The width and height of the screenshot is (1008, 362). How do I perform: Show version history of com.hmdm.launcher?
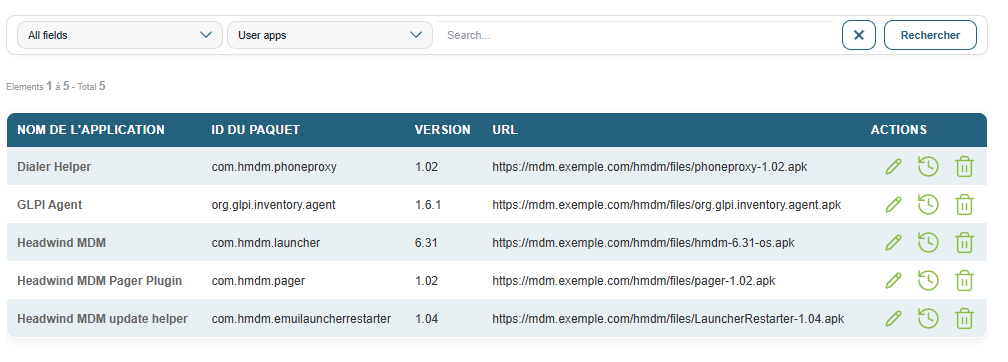[928, 243]
